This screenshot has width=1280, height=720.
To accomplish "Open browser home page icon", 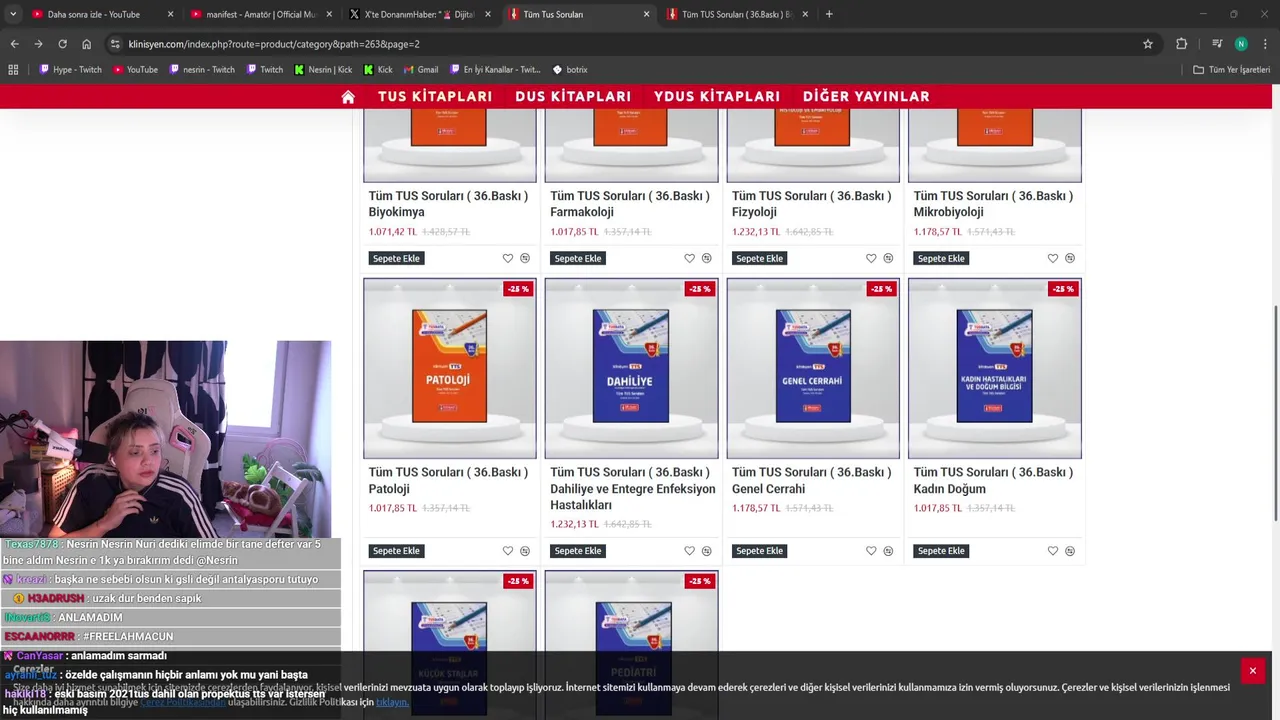I will [x=86, y=44].
